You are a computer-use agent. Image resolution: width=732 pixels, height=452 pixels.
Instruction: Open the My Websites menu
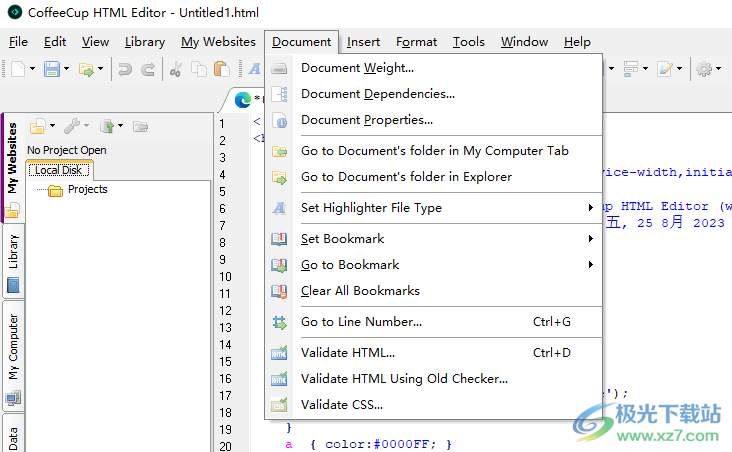218,42
